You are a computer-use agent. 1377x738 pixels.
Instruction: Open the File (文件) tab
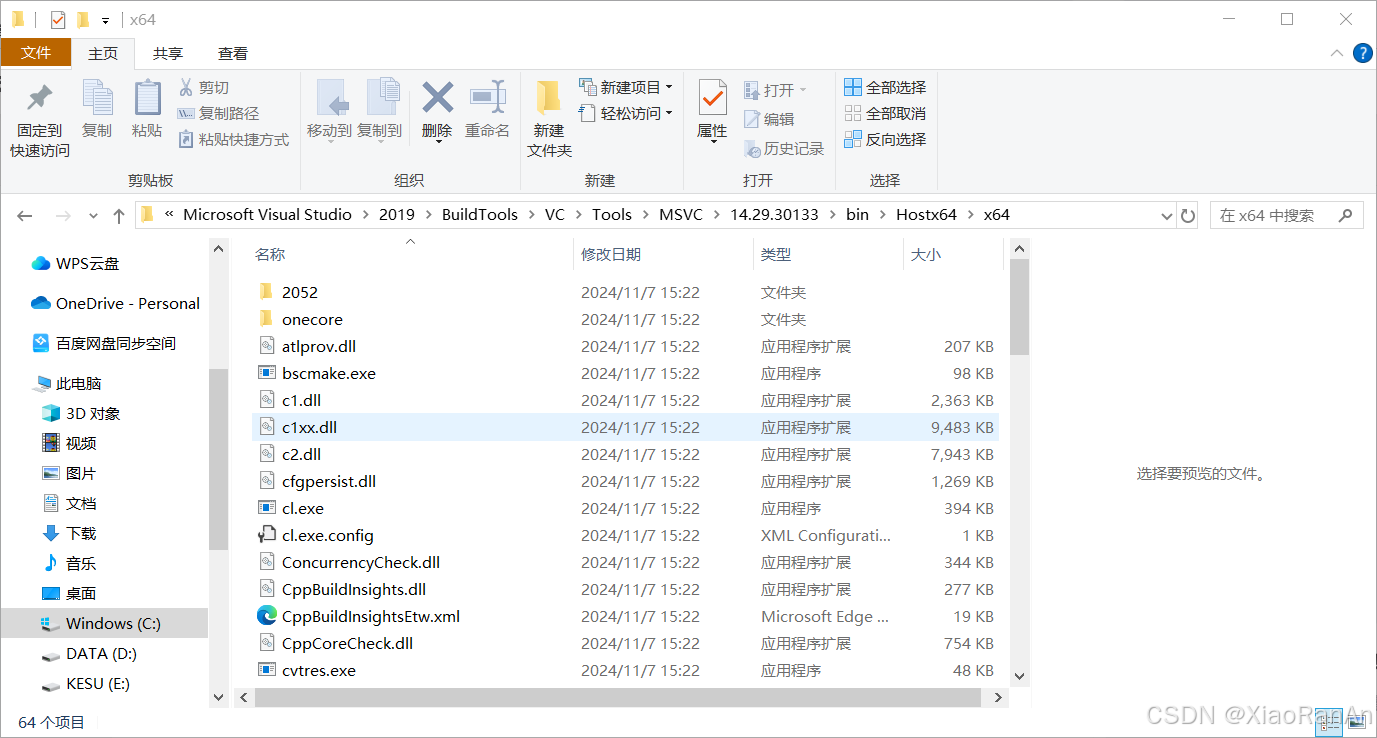click(36, 53)
